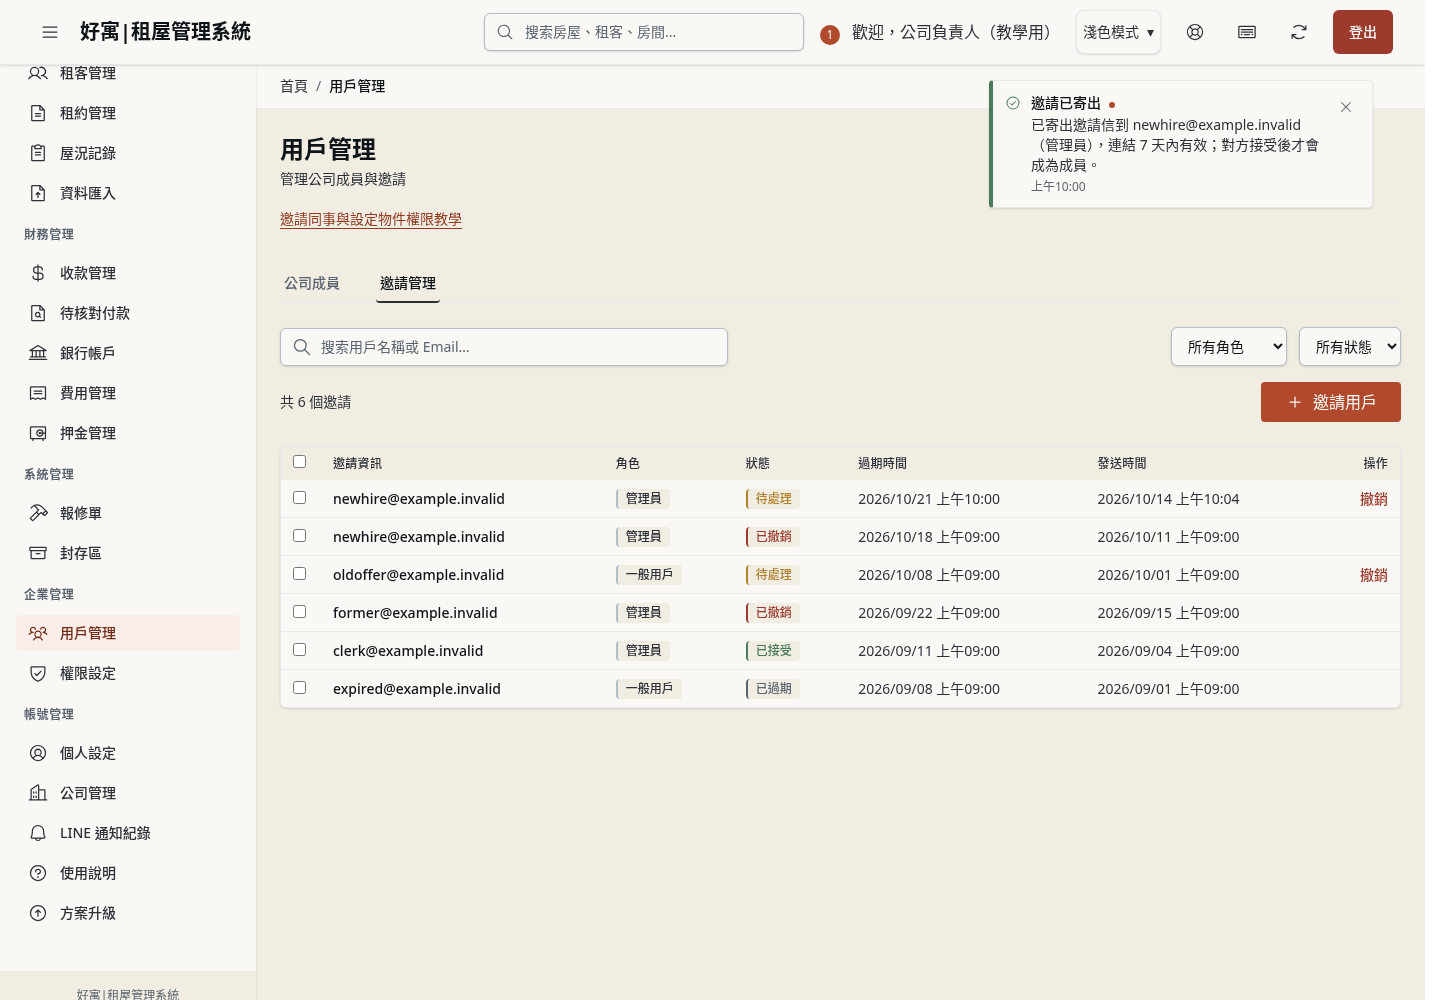Click the refresh sync icon
The width and height of the screenshot is (1440, 1000).
(1299, 32)
